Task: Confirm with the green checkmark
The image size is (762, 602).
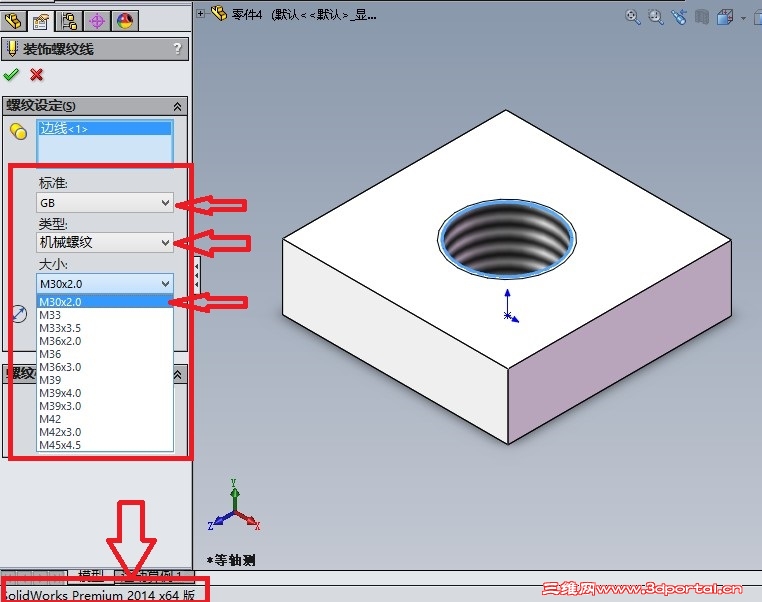Action: (x=11, y=74)
